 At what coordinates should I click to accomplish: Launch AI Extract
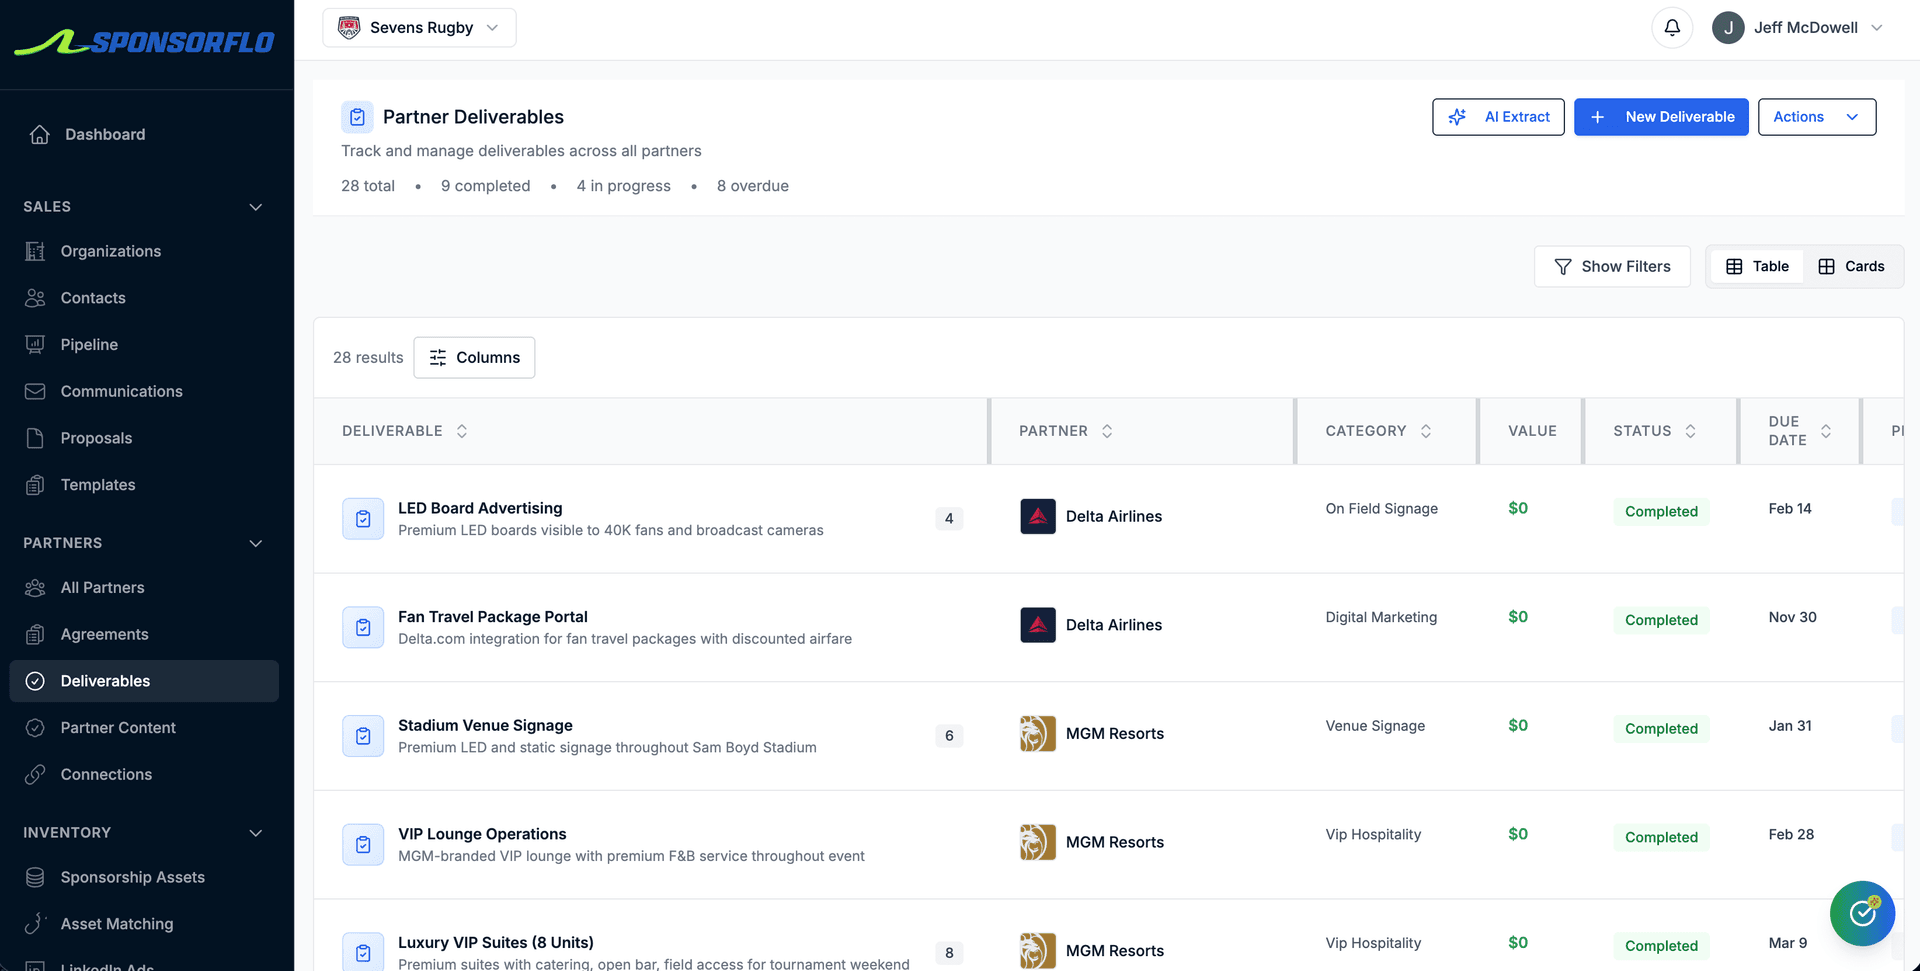tap(1498, 117)
